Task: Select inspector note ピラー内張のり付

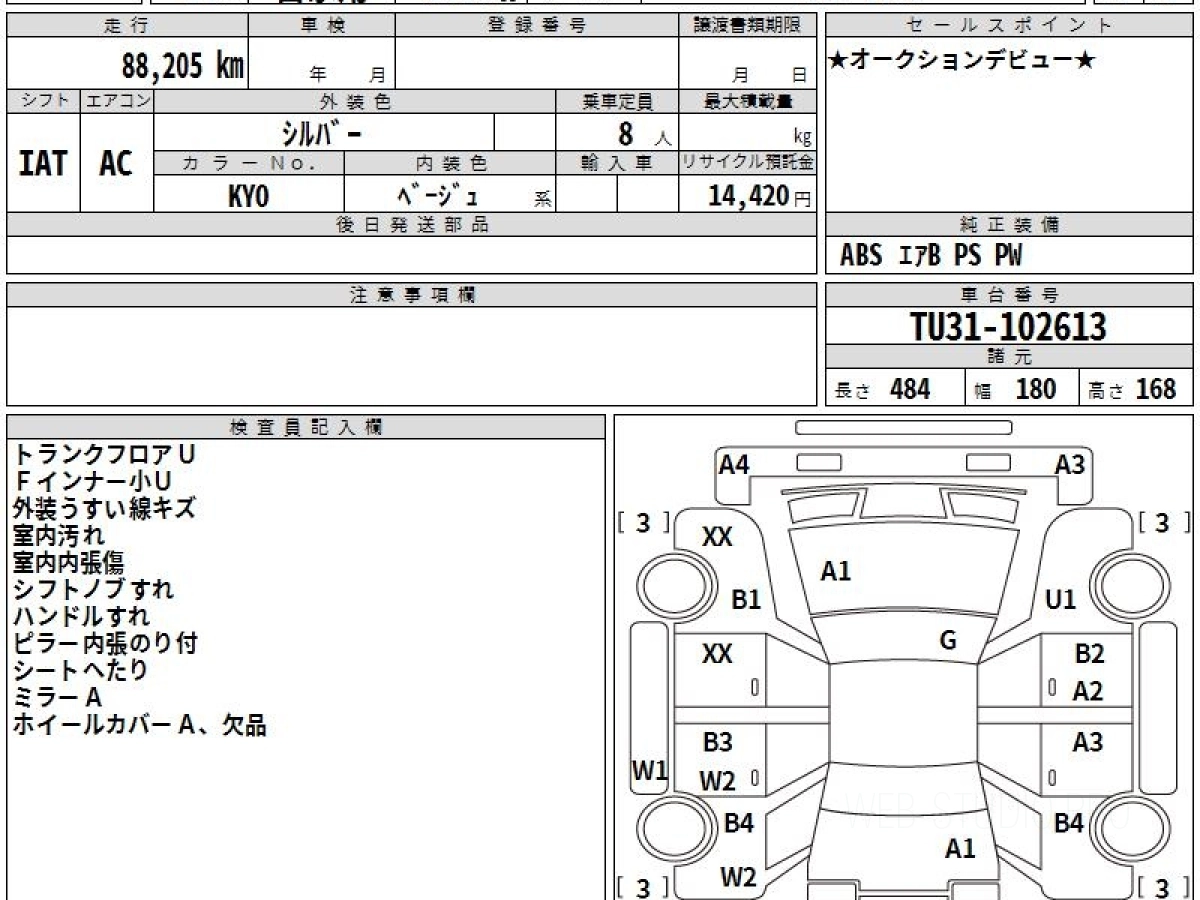Action: pyautogui.click(x=105, y=643)
